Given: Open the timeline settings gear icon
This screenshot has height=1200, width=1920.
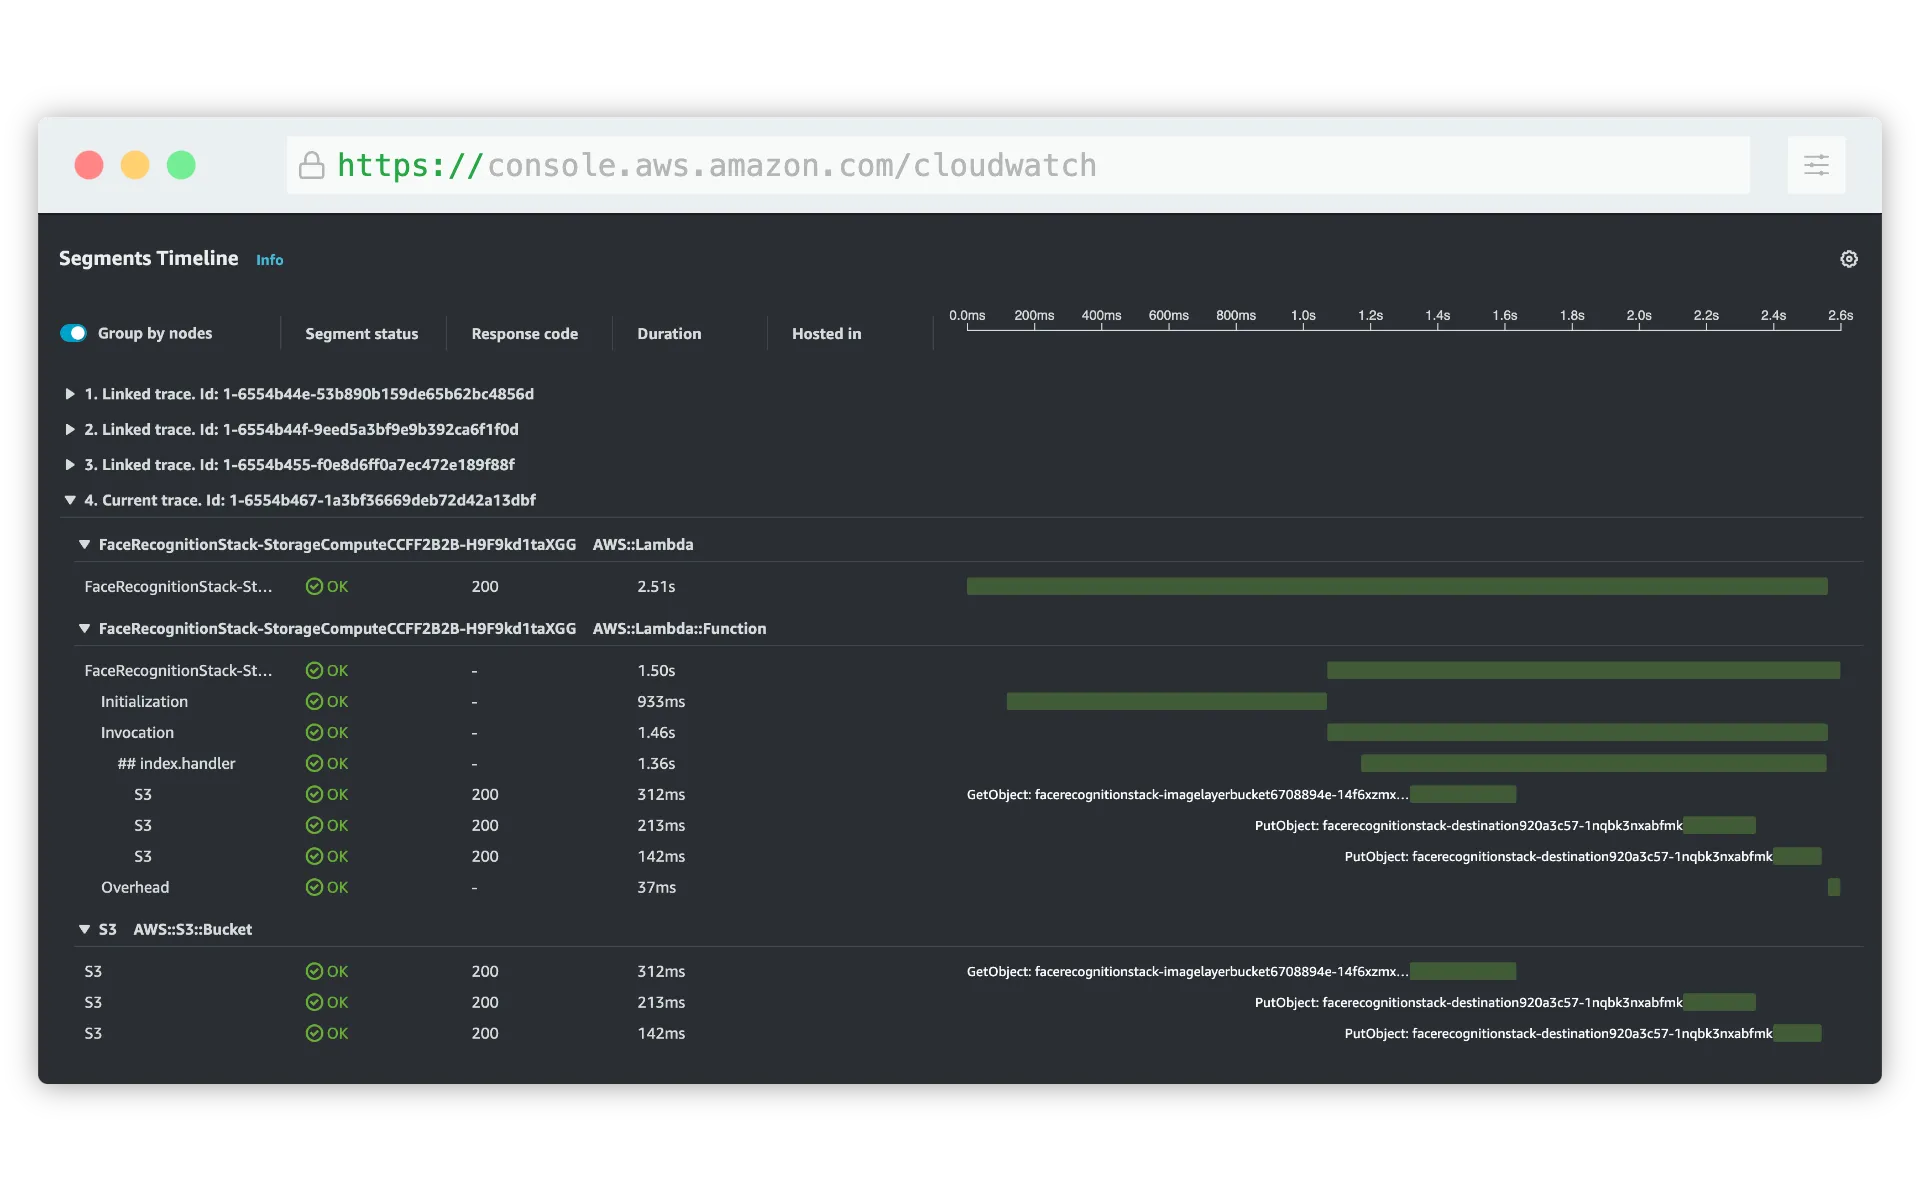Looking at the screenshot, I should 1849,259.
